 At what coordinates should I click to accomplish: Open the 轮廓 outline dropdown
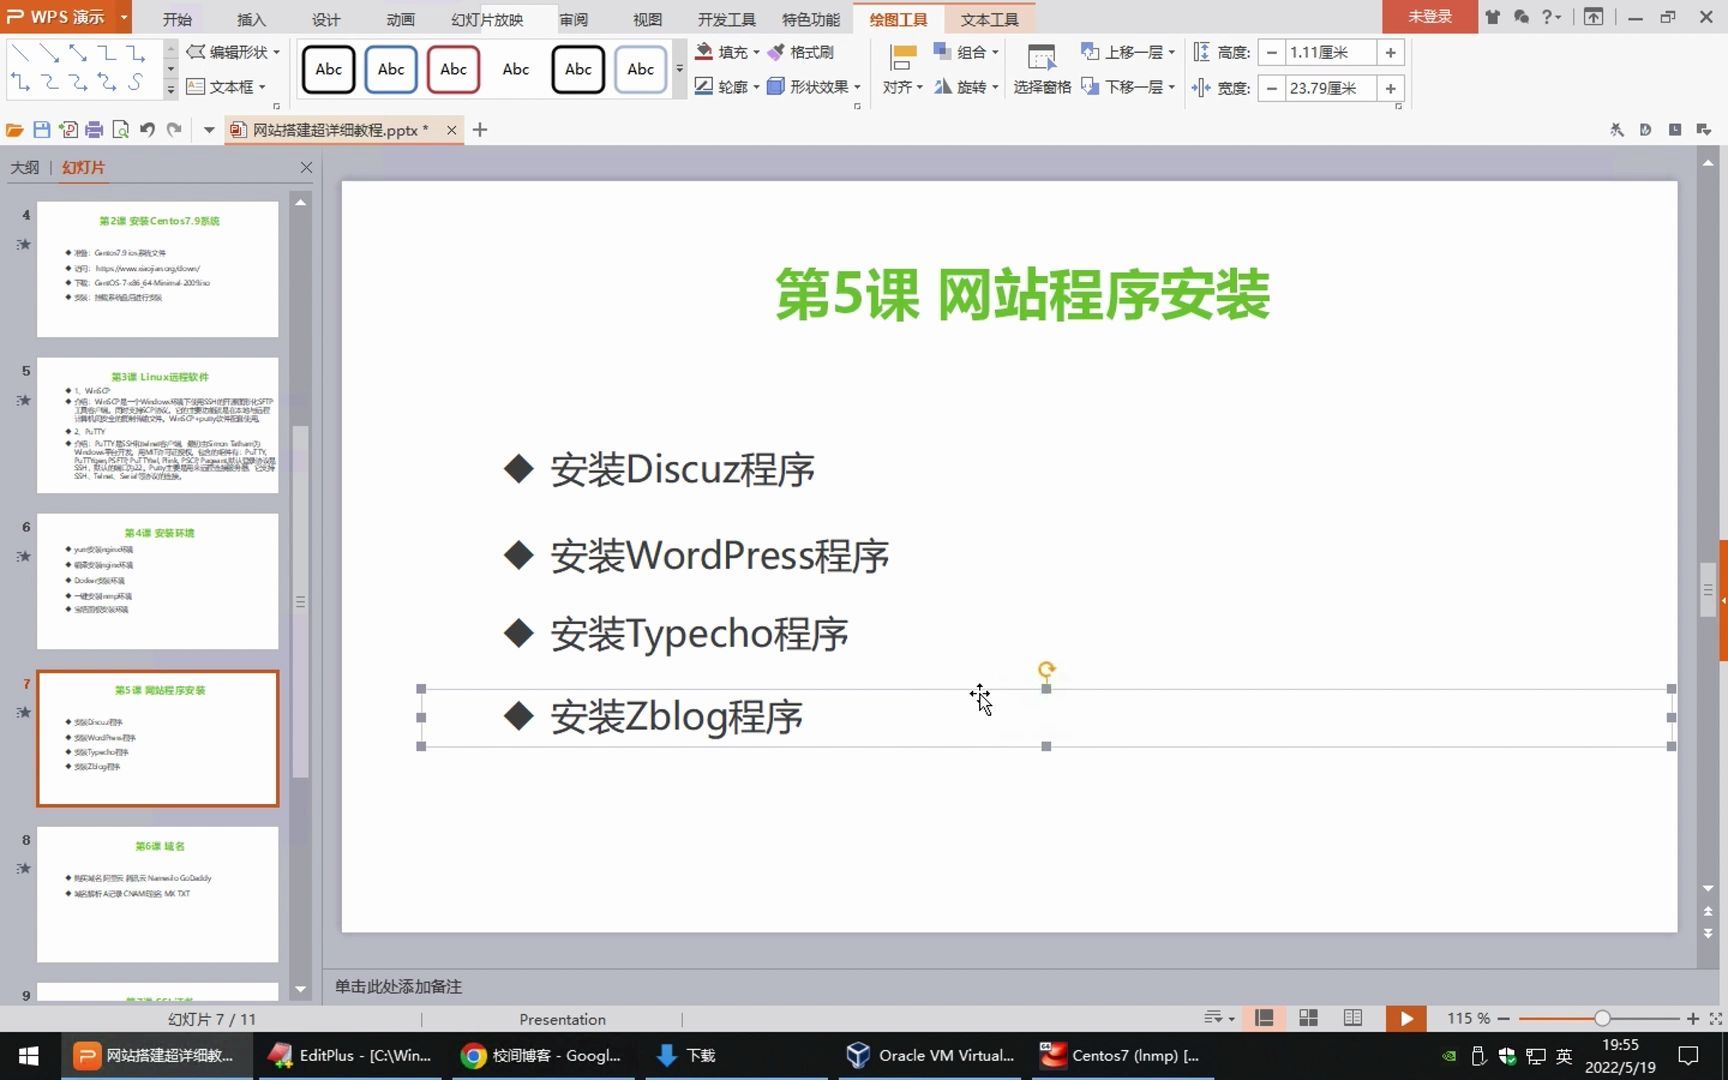pyautogui.click(x=728, y=87)
